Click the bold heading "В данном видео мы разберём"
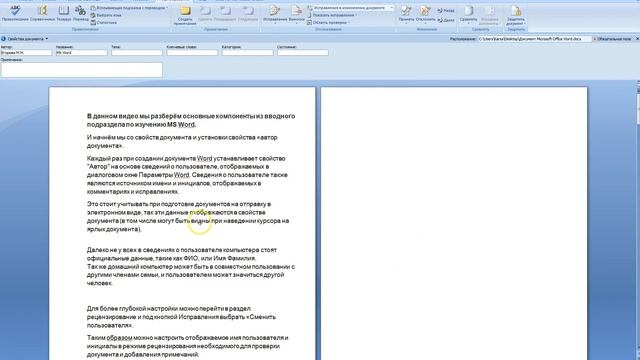Screen dimensions: 640x360 (x=191, y=120)
